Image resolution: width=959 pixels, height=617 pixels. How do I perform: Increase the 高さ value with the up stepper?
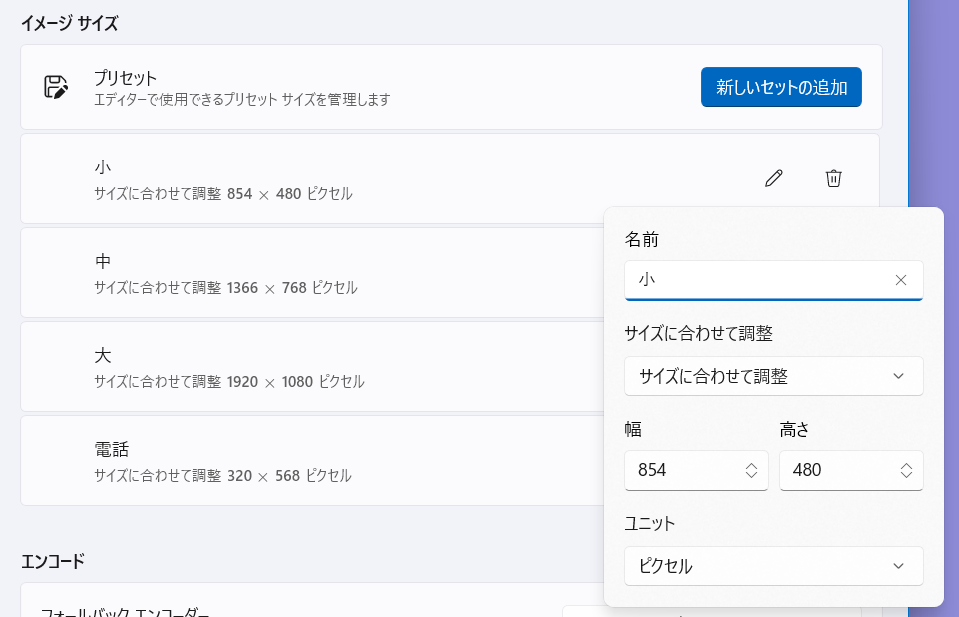pos(906,465)
